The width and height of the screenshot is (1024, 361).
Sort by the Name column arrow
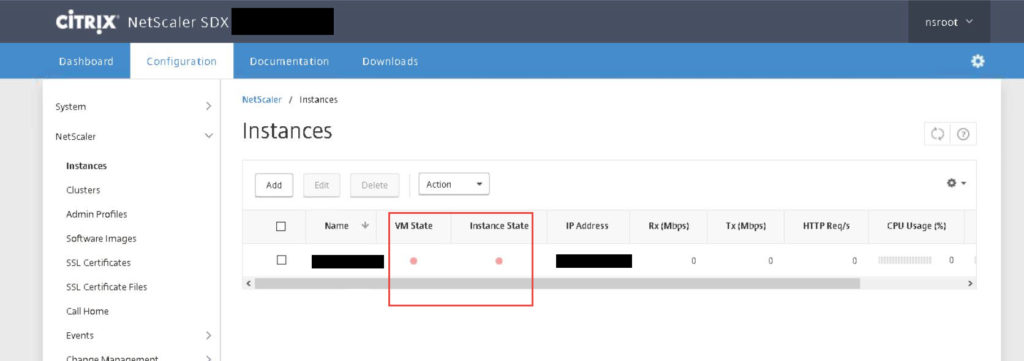(x=365, y=225)
